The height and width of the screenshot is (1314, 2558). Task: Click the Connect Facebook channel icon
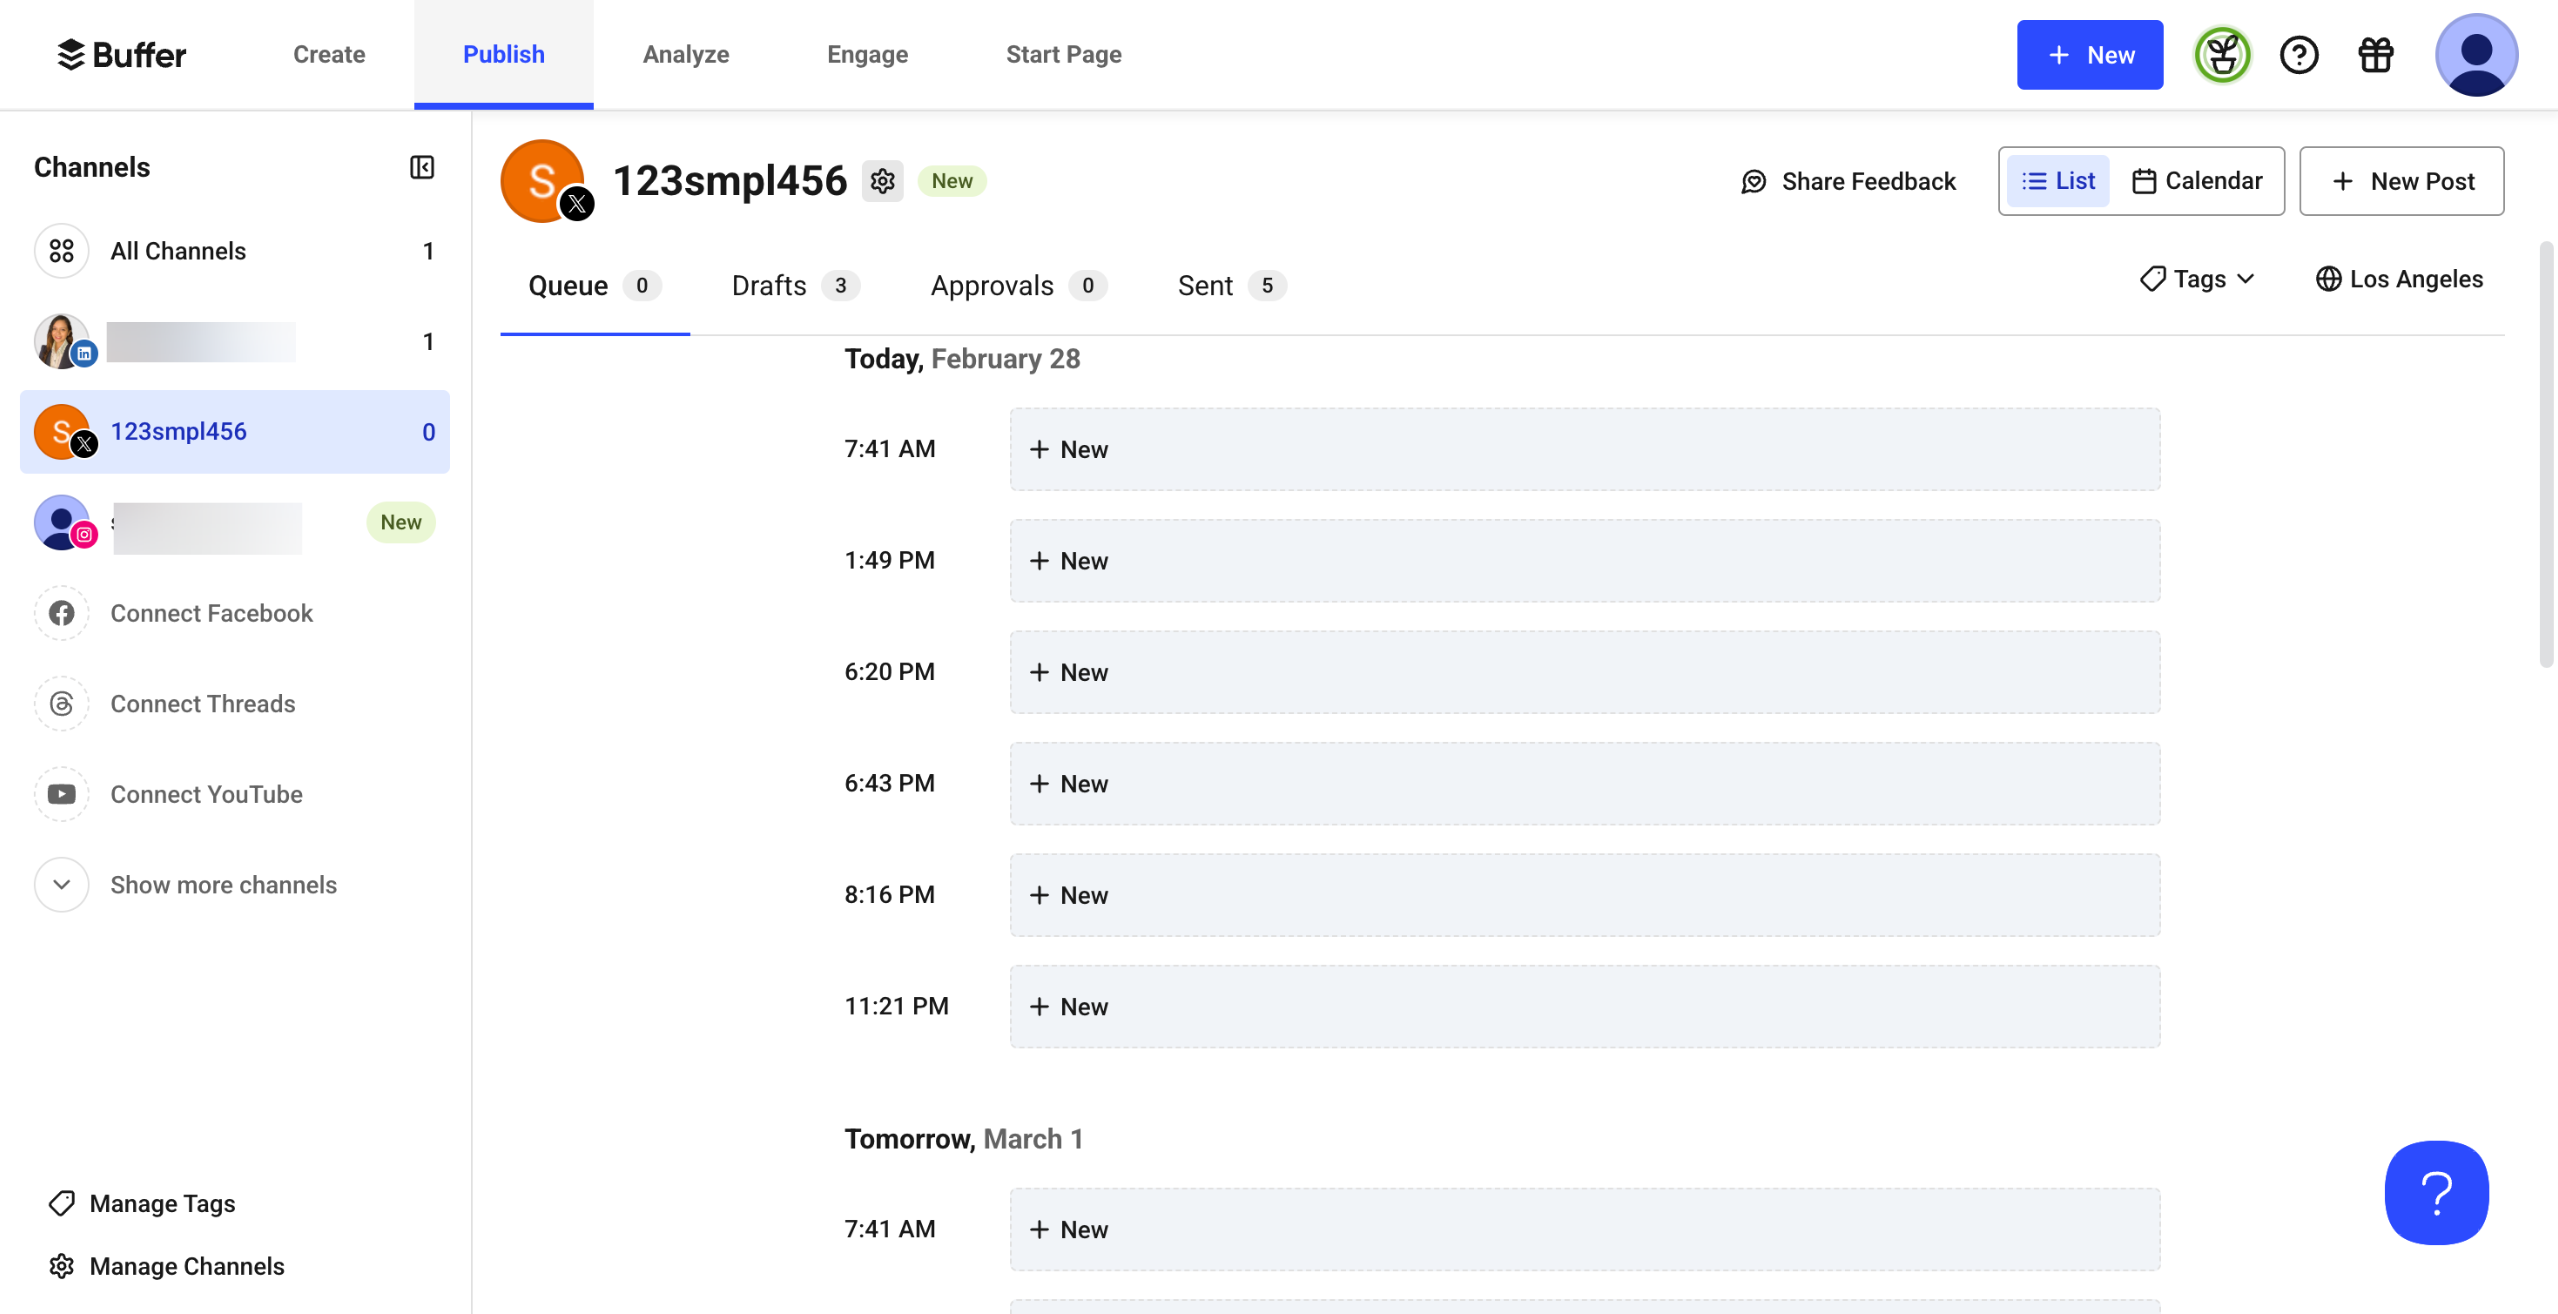click(x=62, y=613)
